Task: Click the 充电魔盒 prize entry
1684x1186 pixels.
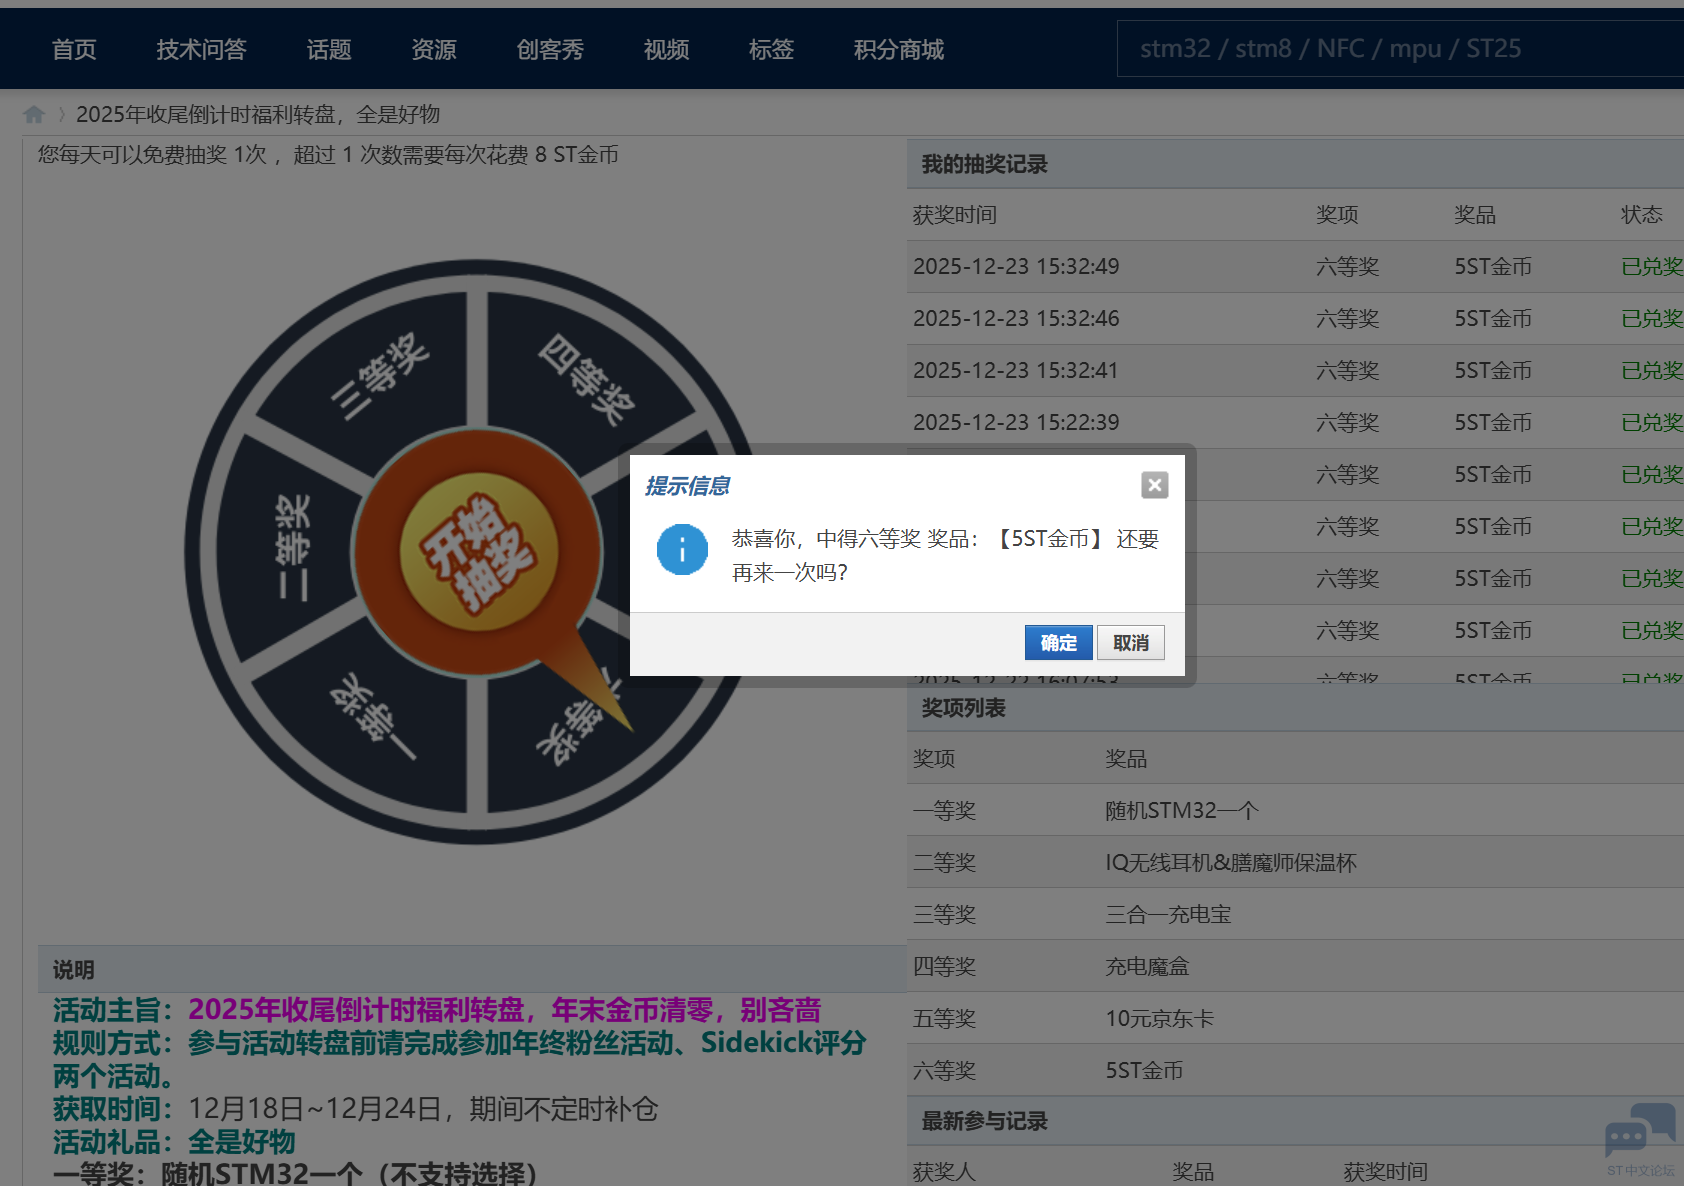Action: click(1147, 967)
